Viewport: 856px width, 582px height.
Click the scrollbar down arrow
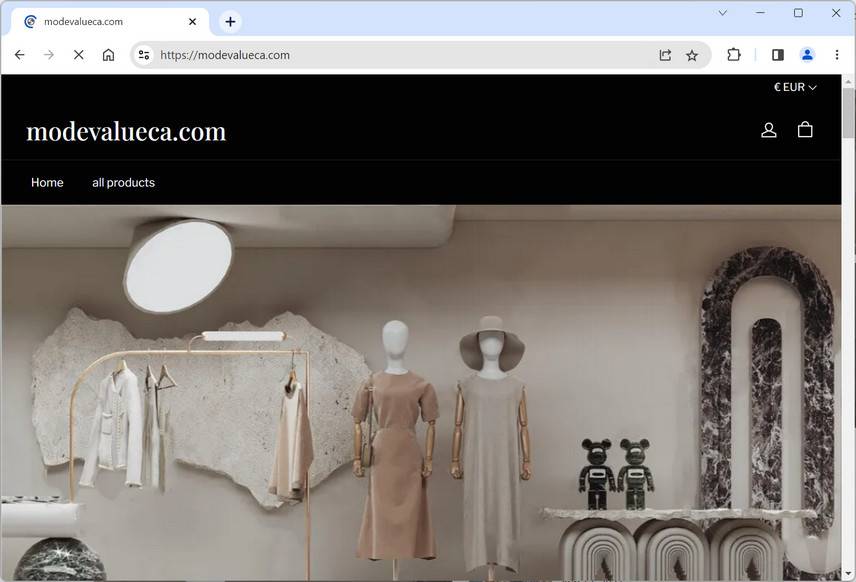point(848,574)
